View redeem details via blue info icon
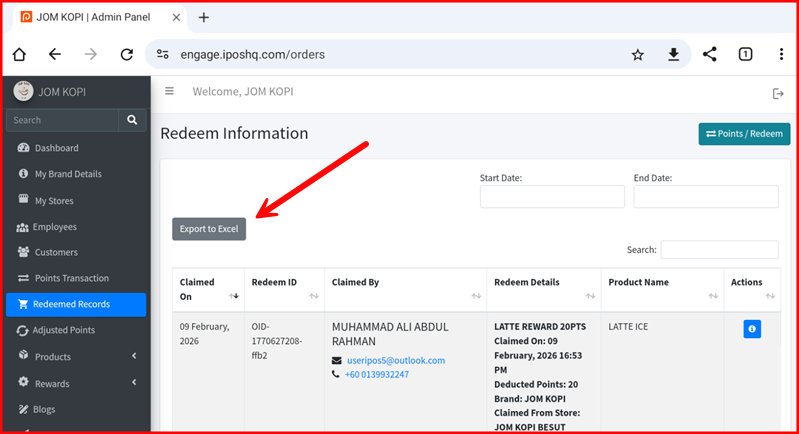799x434 pixels. tap(752, 329)
